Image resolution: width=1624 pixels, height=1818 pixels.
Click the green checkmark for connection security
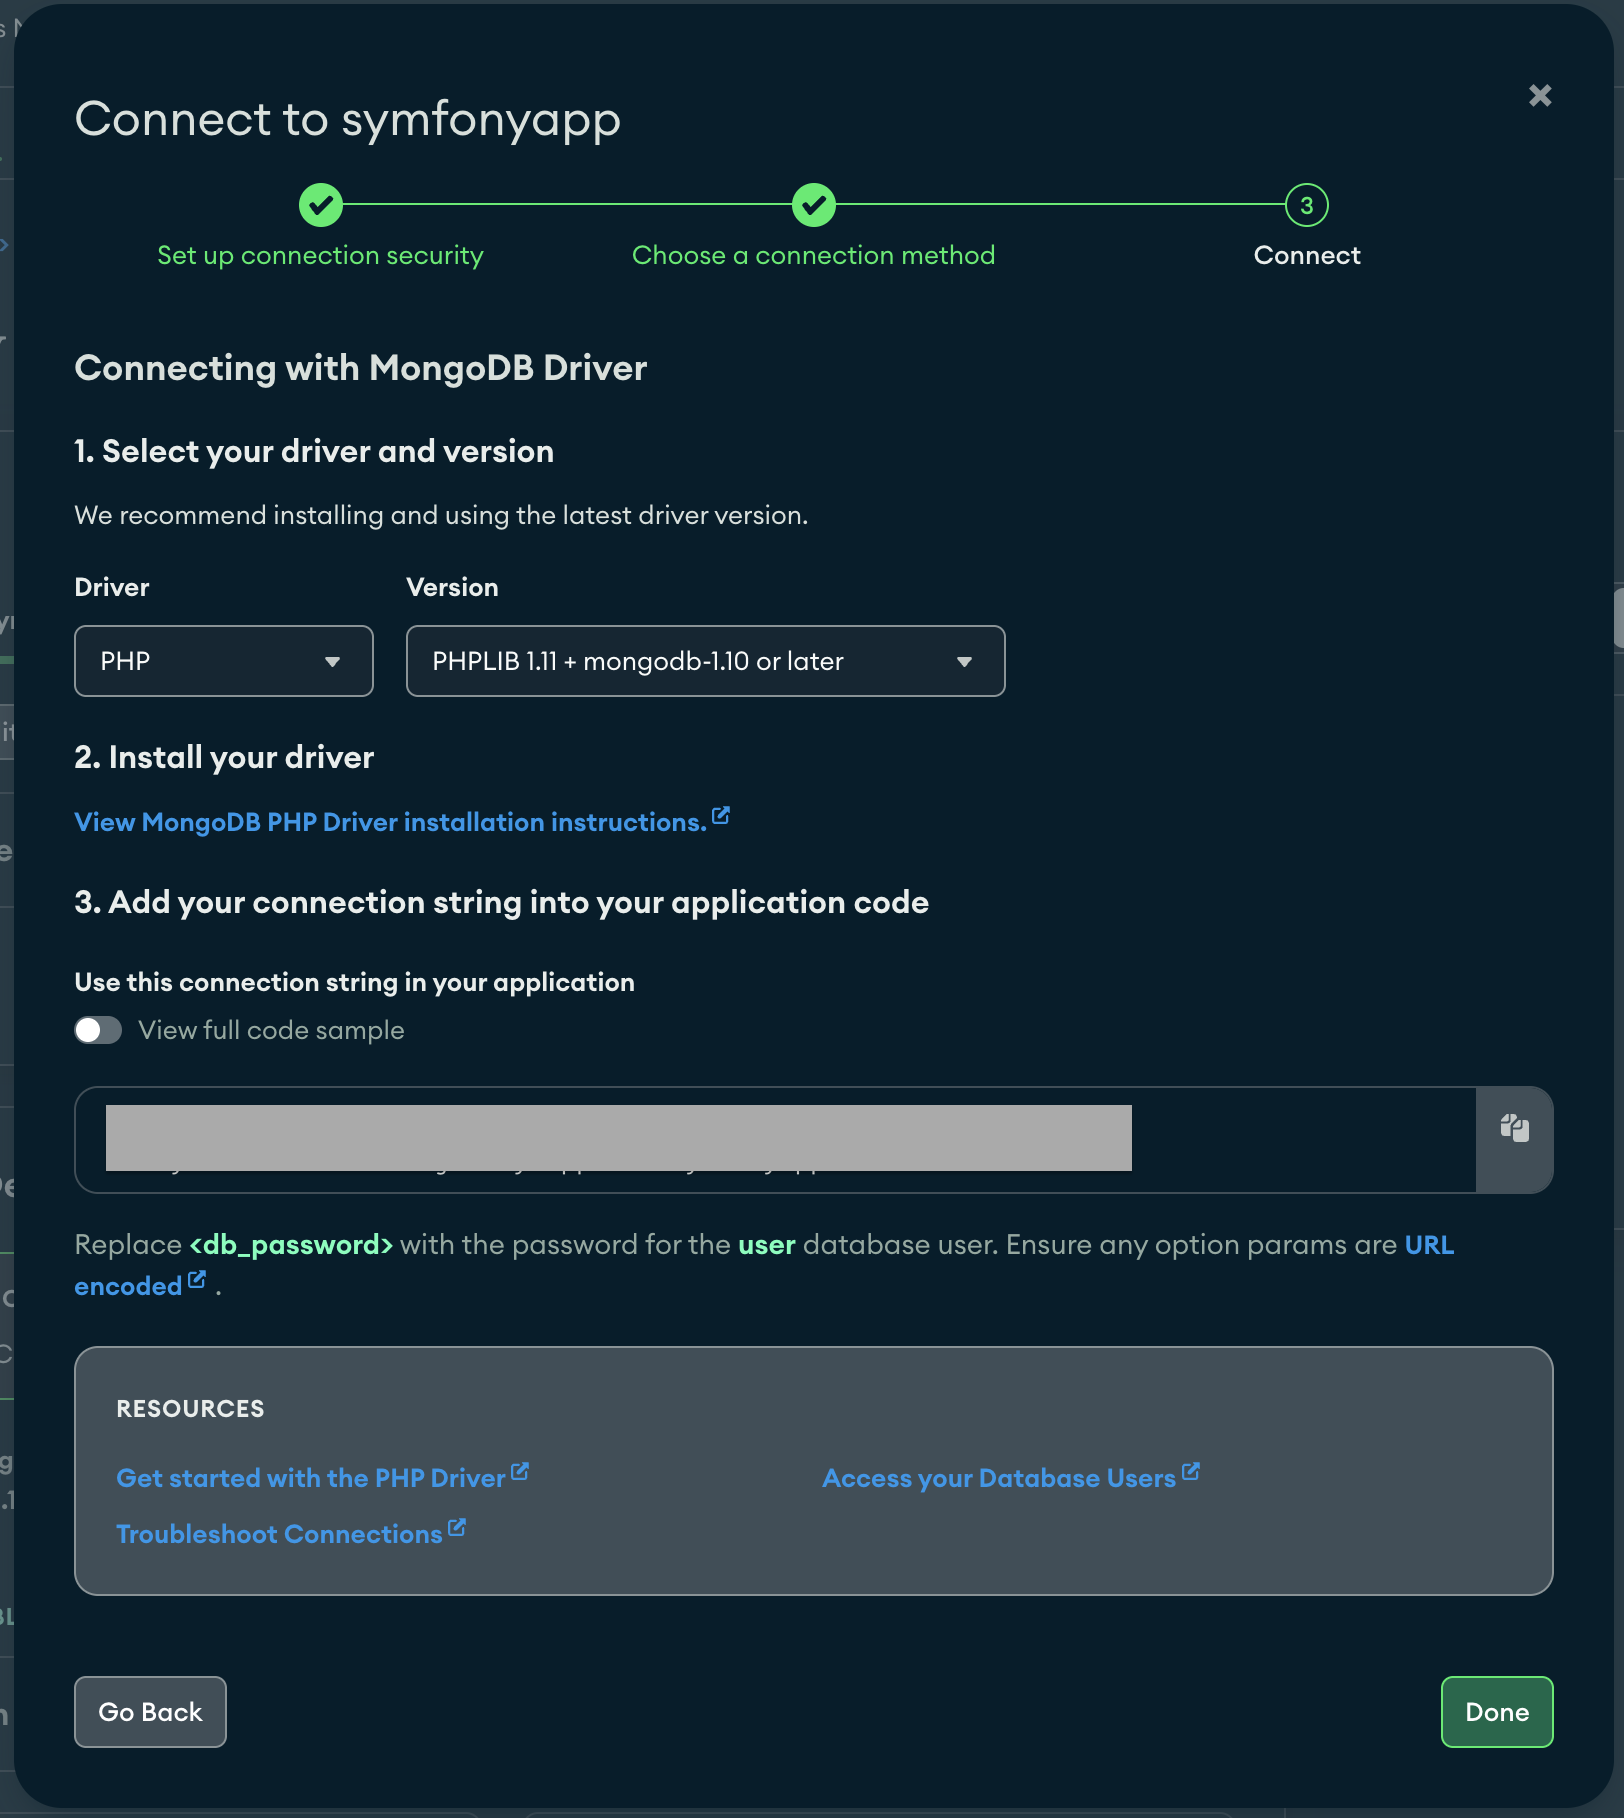(x=321, y=205)
